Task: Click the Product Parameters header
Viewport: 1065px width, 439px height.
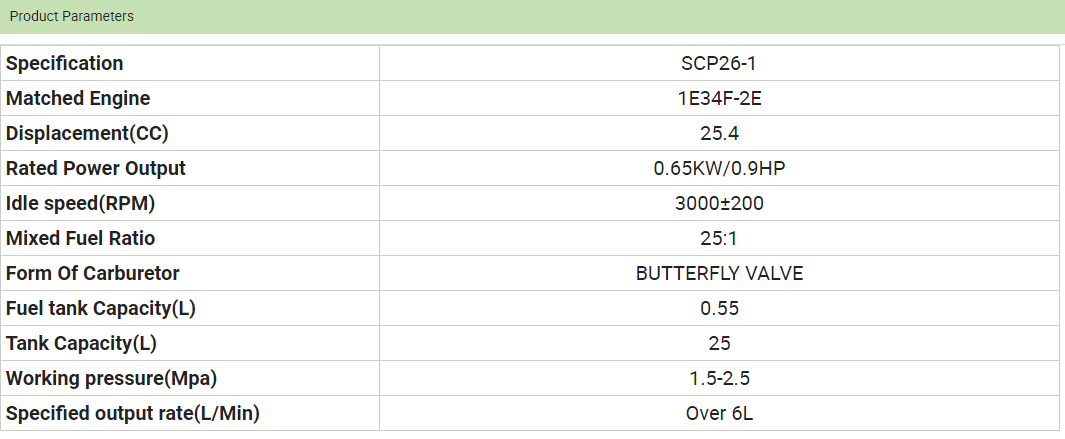Action: coord(72,16)
